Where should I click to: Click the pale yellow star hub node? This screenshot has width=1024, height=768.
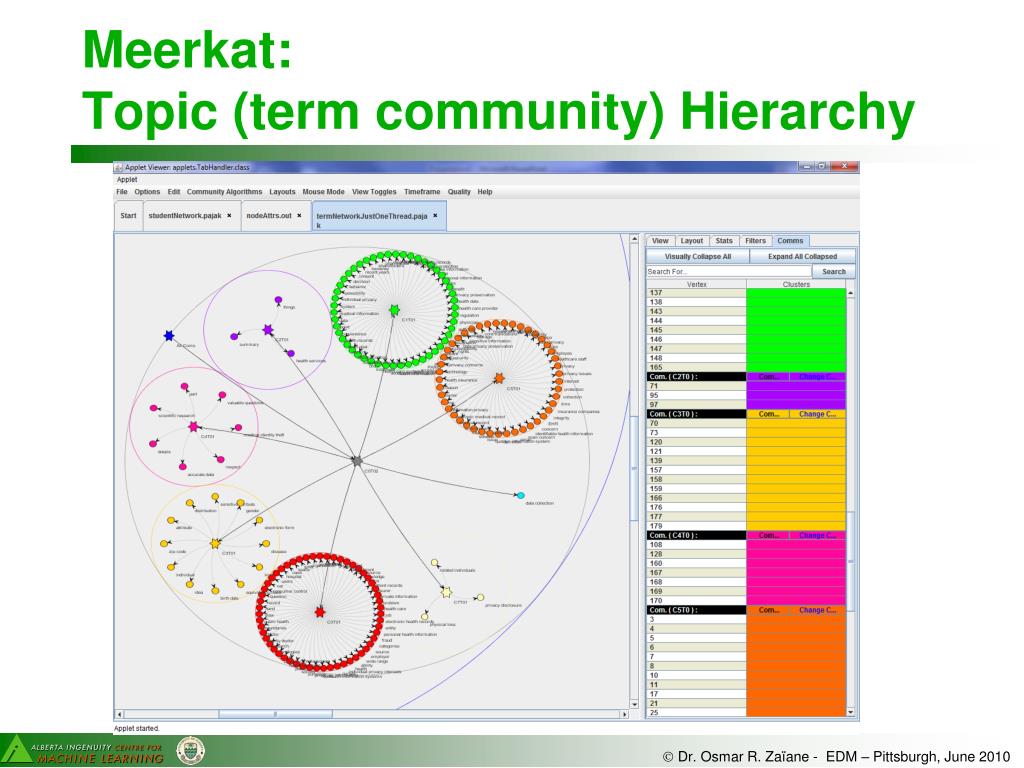[x=446, y=592]
